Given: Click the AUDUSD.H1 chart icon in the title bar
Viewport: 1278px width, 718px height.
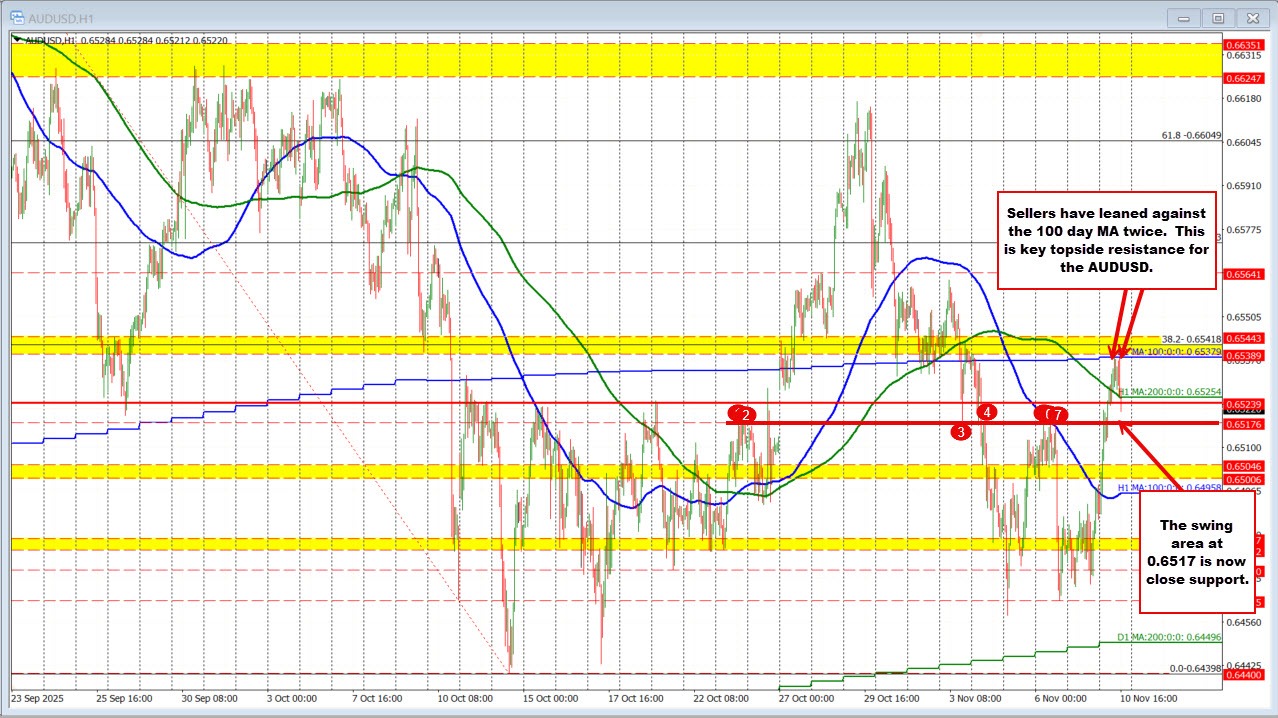Looking at the screenshot, I should pos(15,17).
